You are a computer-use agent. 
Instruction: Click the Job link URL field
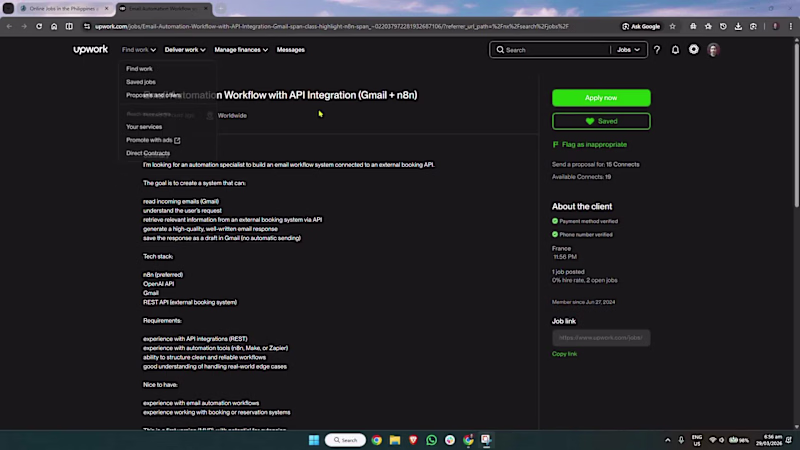pos(601,338)
